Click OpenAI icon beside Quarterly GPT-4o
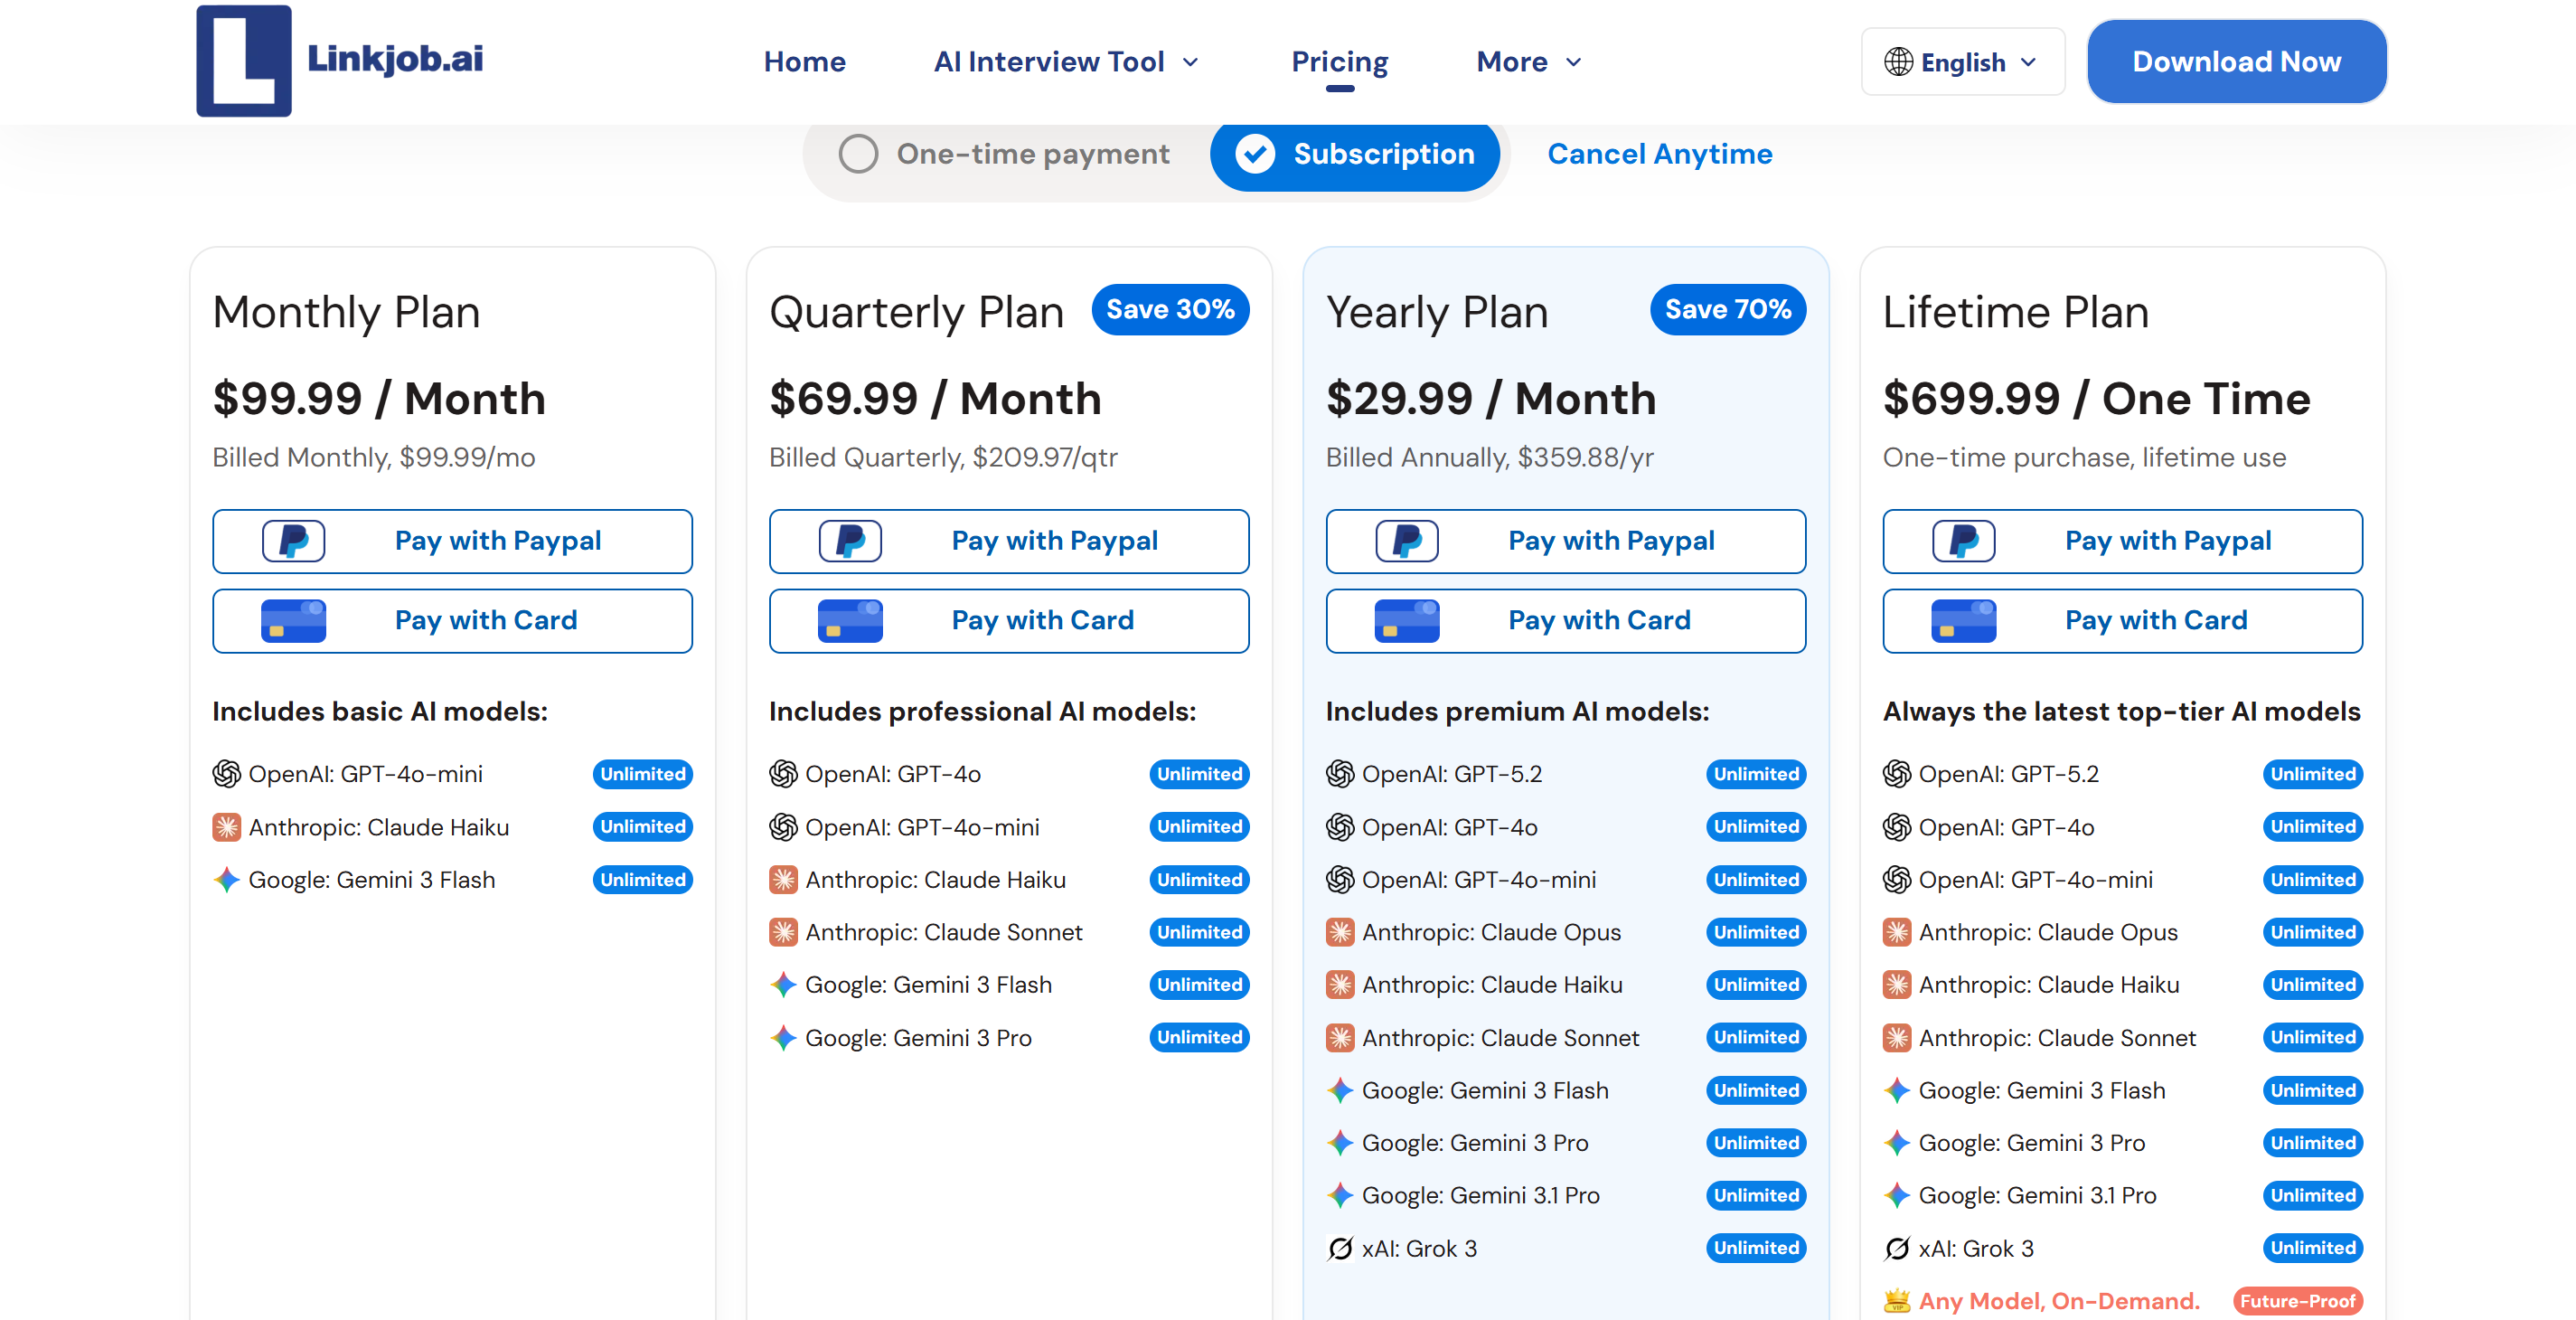Screen dimensions: 2576x1320 784,774
